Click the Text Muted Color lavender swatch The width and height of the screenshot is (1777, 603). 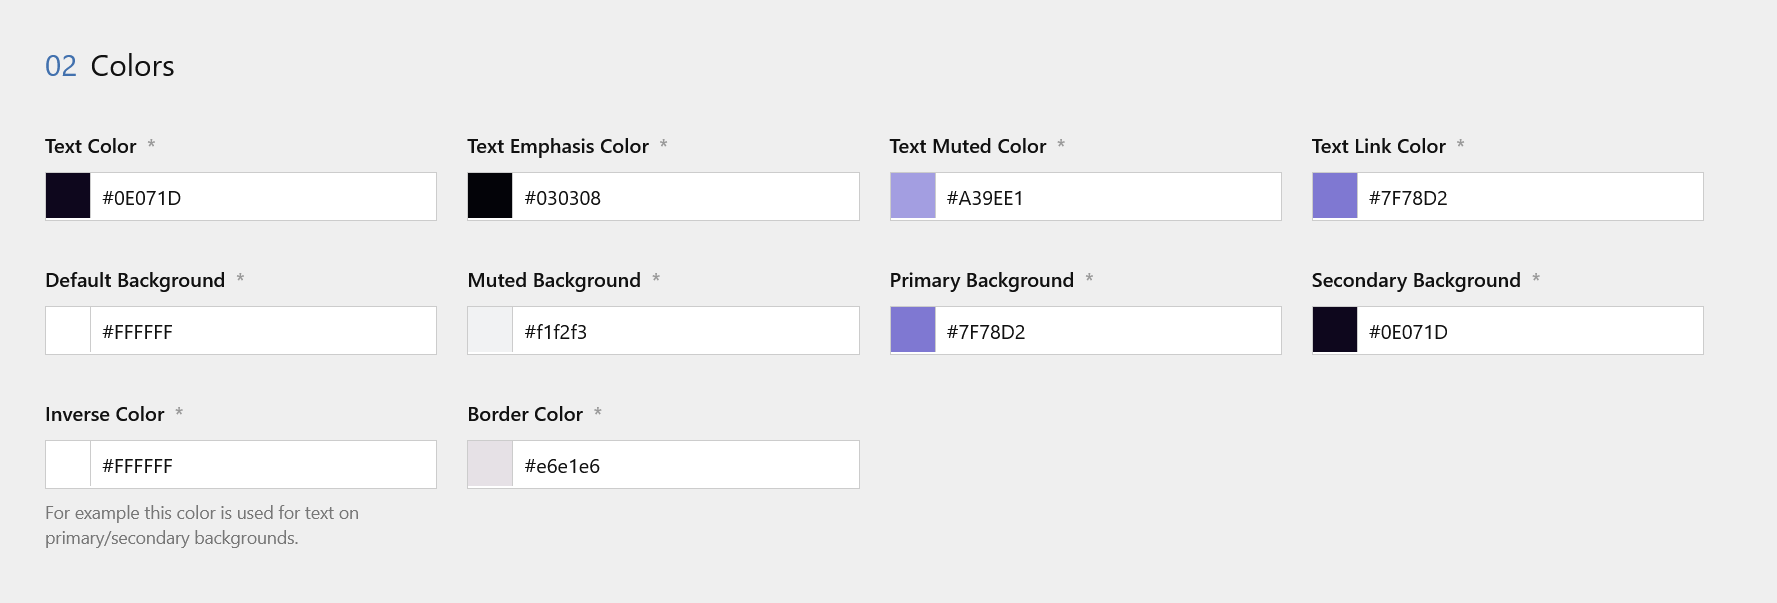coord(912,196)
